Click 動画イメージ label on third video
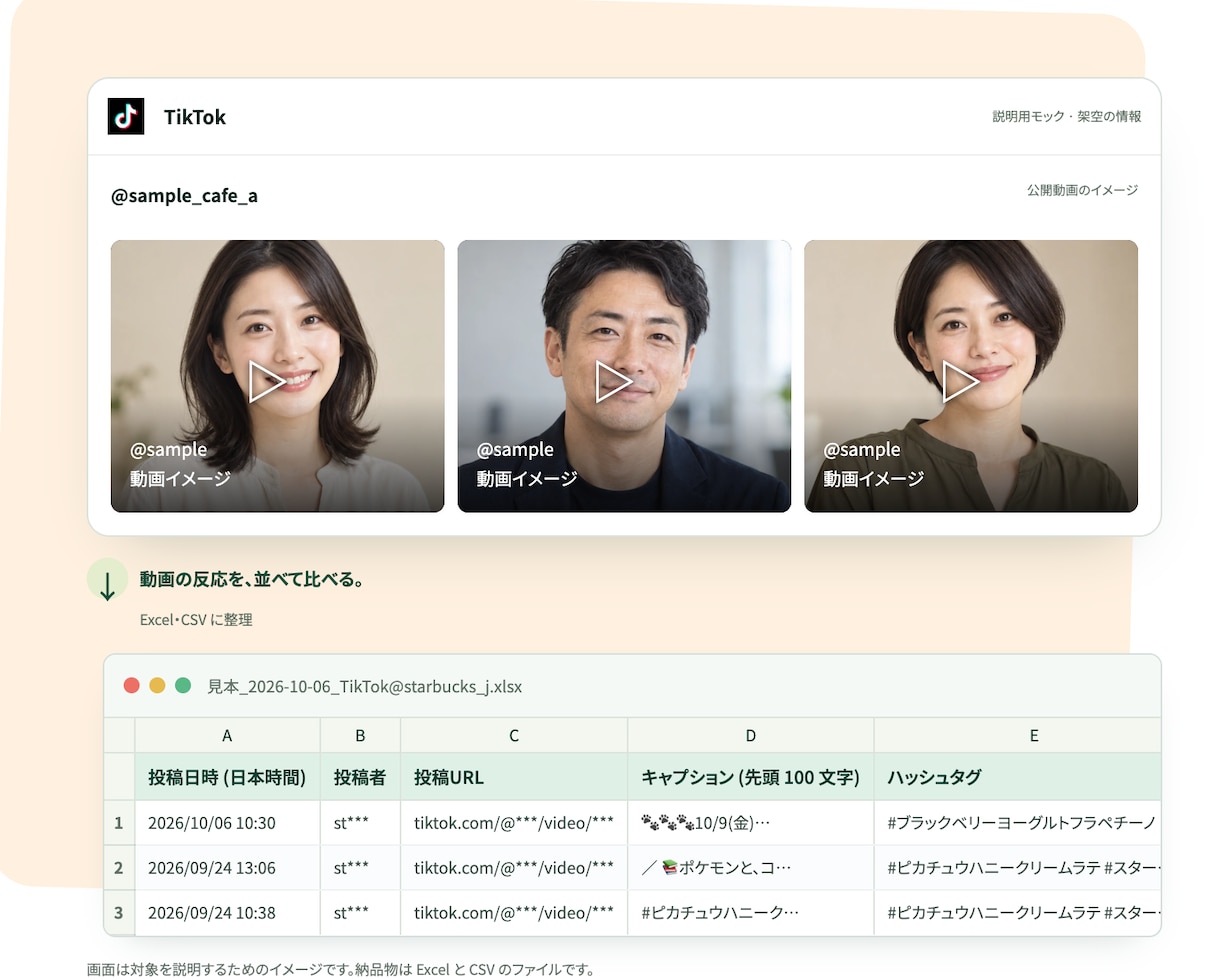This screenshot has width=1220, height=979. 874,479
